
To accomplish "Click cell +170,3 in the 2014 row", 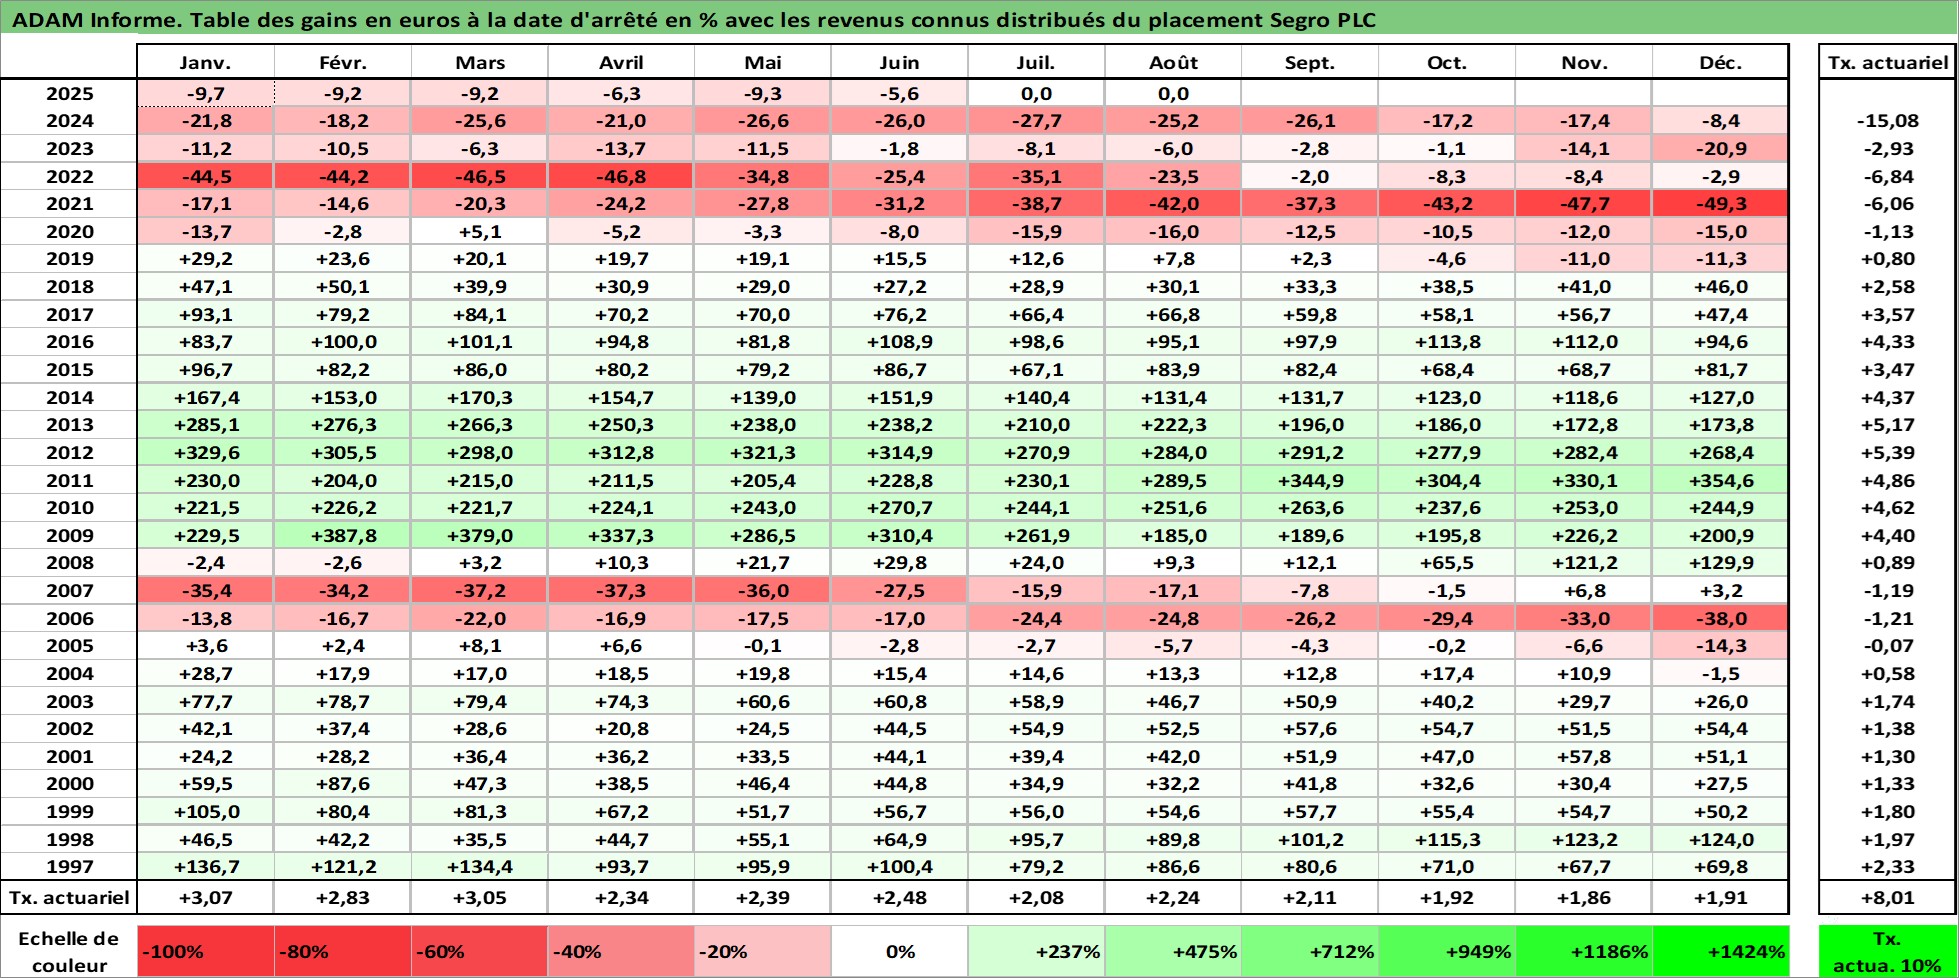I will pos(479,398).
